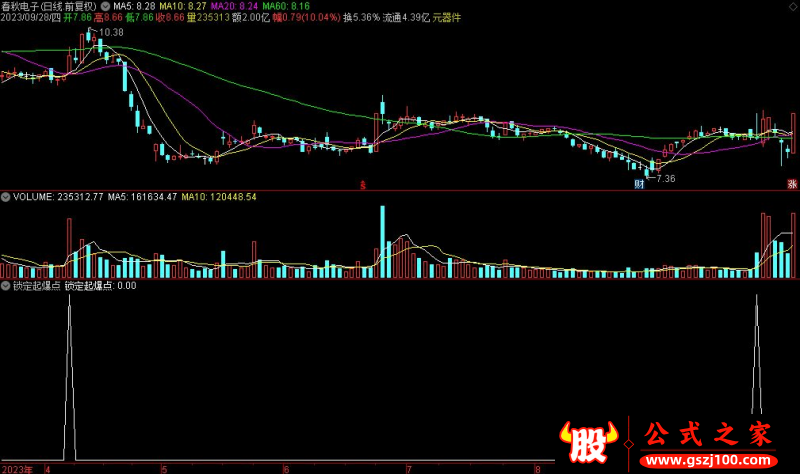Click the 10.38 high price label

(111, 33)
